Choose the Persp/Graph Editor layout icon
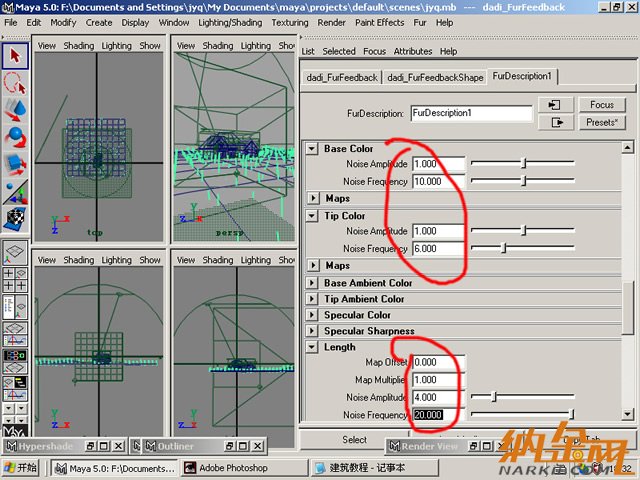The height and width of the screenshot is (480, 640). [x=16, y=334]
